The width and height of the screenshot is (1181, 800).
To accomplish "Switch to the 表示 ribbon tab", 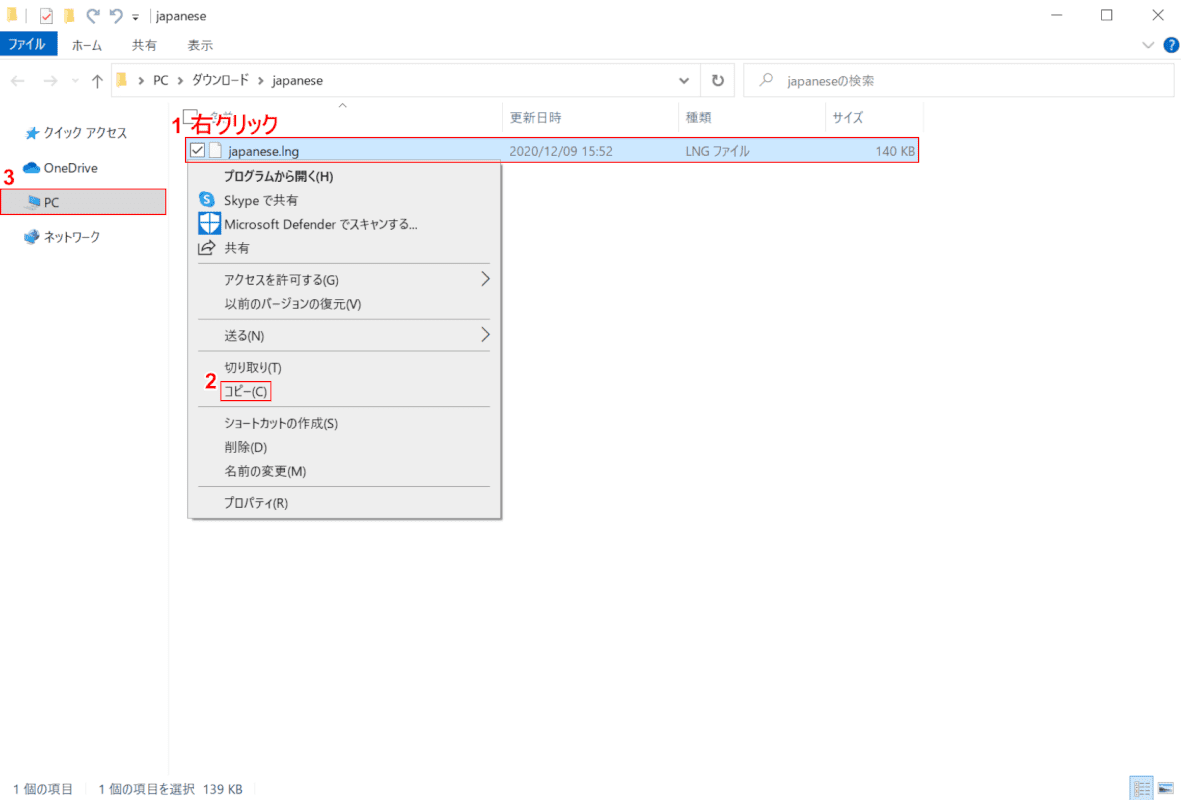I will [x=200, y=45].
